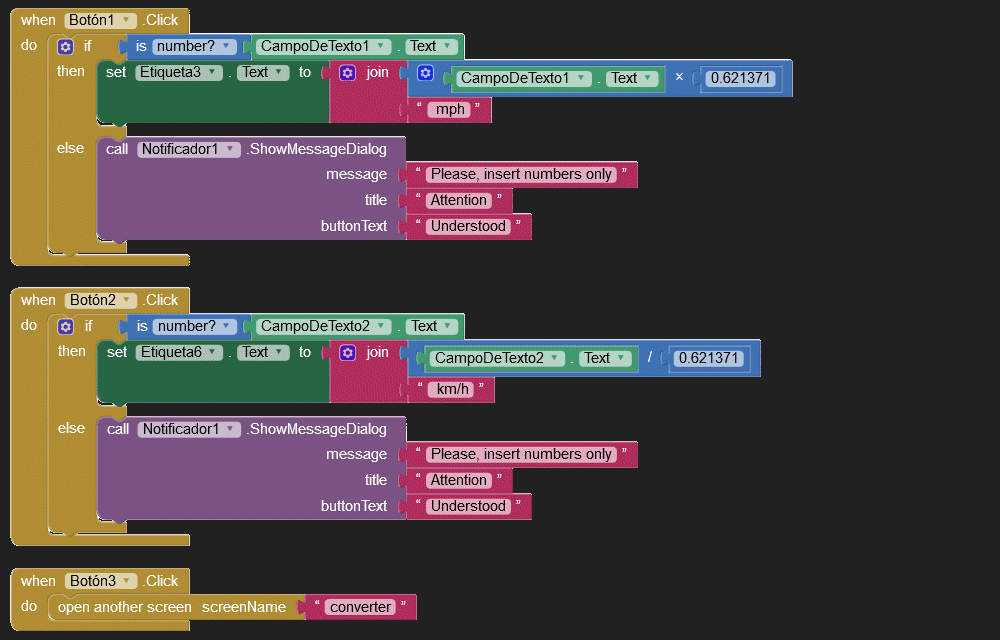1000x640 pixels.
Task: Open Notificador1 dropdown in Botón2's else branch
Action: (231, 429)
